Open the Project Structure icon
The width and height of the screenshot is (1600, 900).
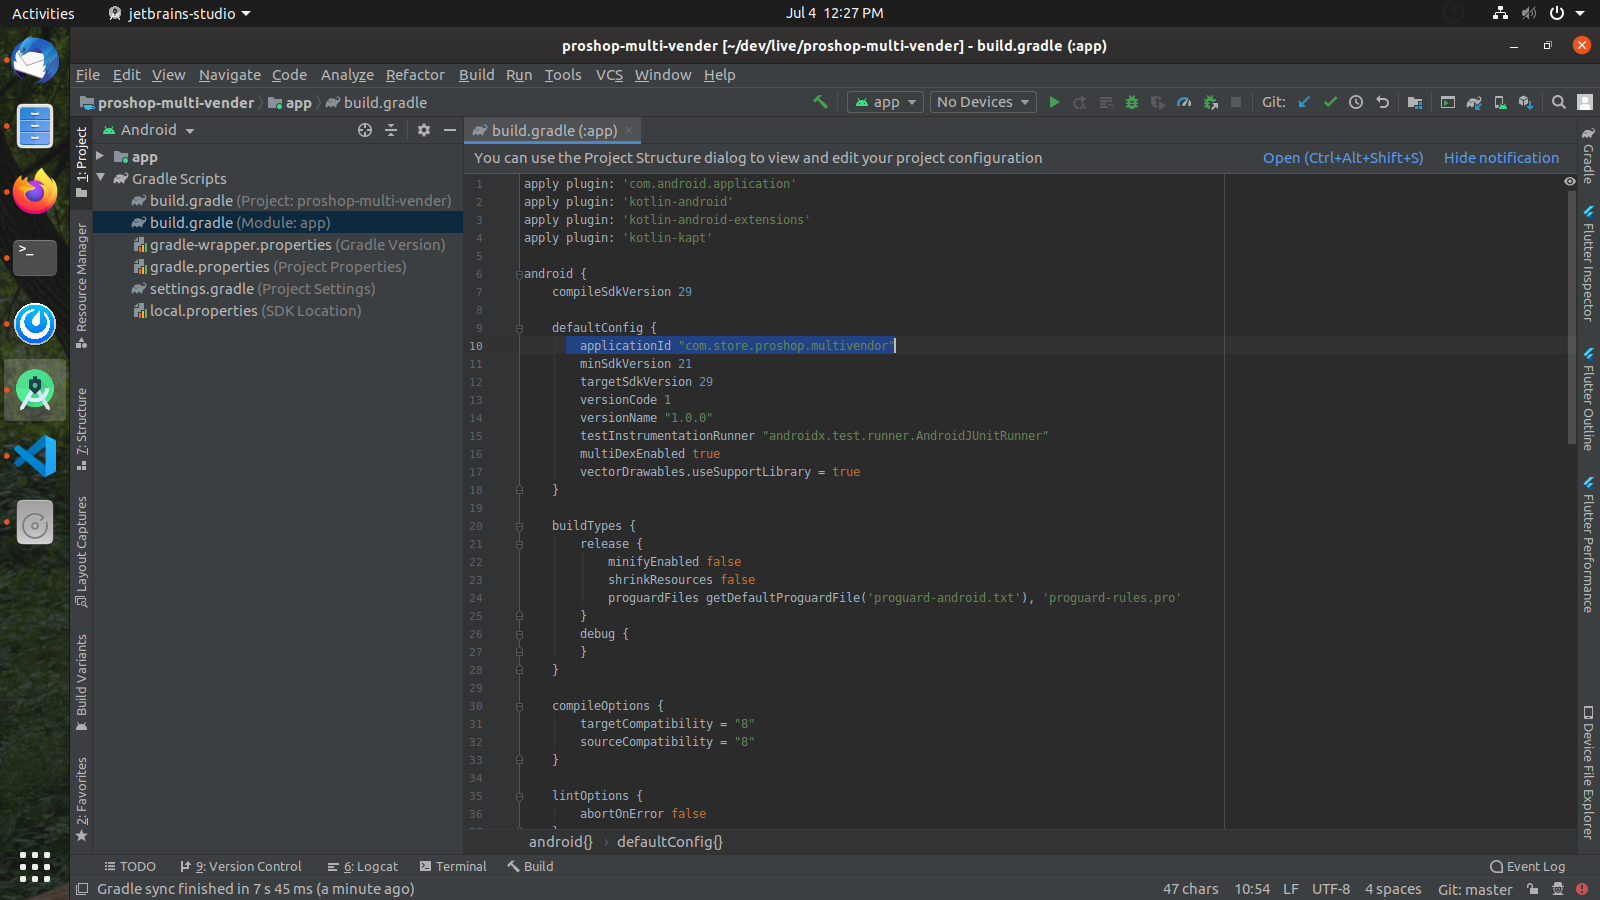tap(1414, 102)
